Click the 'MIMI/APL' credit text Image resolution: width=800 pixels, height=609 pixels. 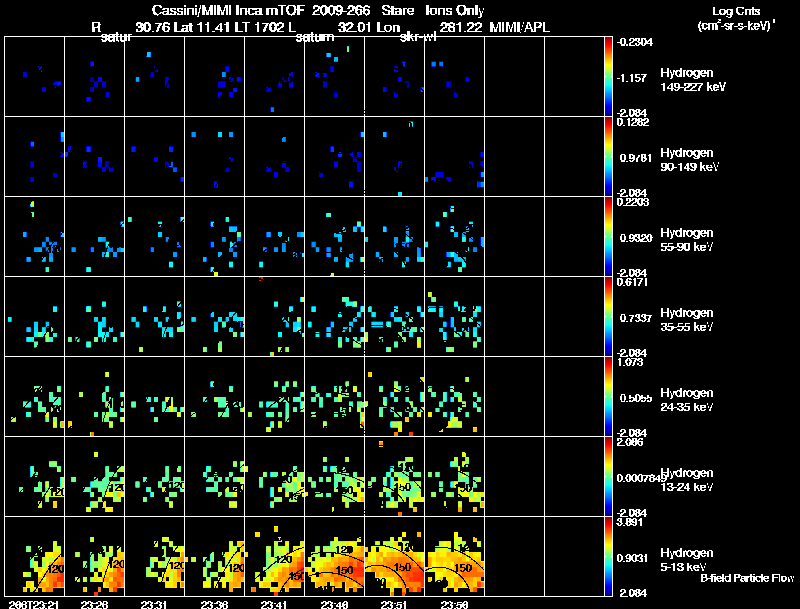[519, 27]
